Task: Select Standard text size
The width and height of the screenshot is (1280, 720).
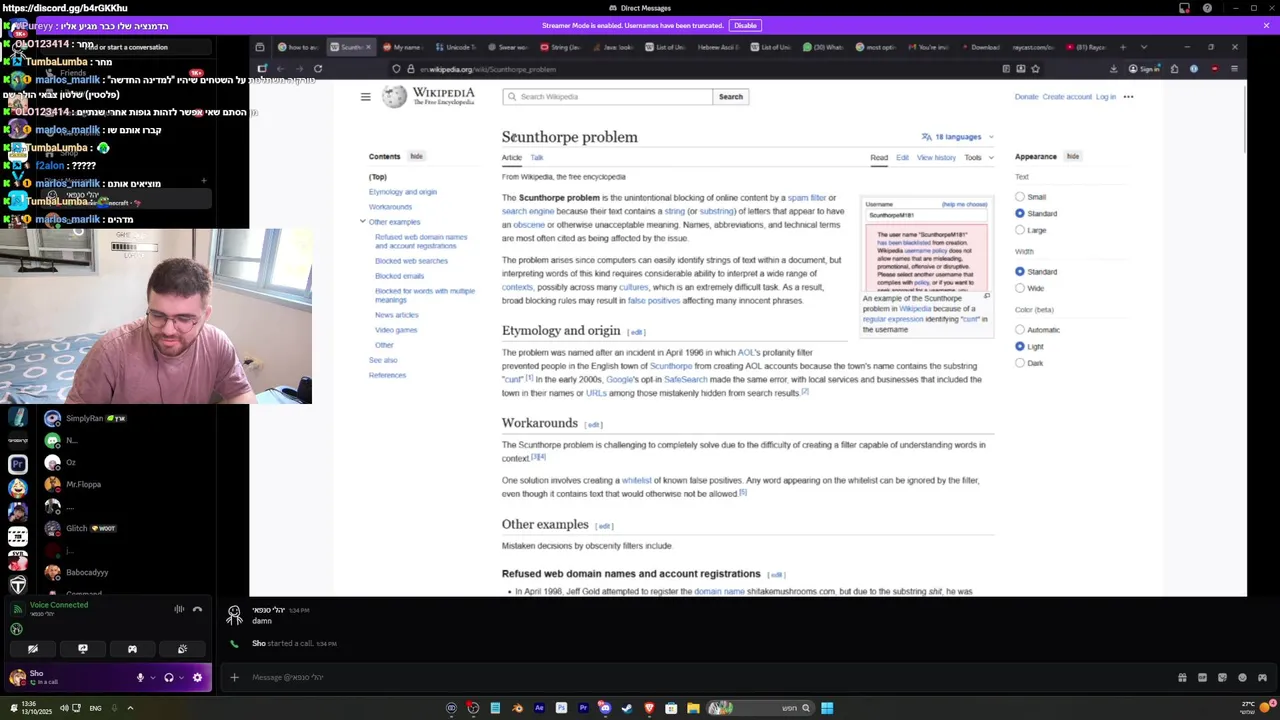Action: point(1020,213)
